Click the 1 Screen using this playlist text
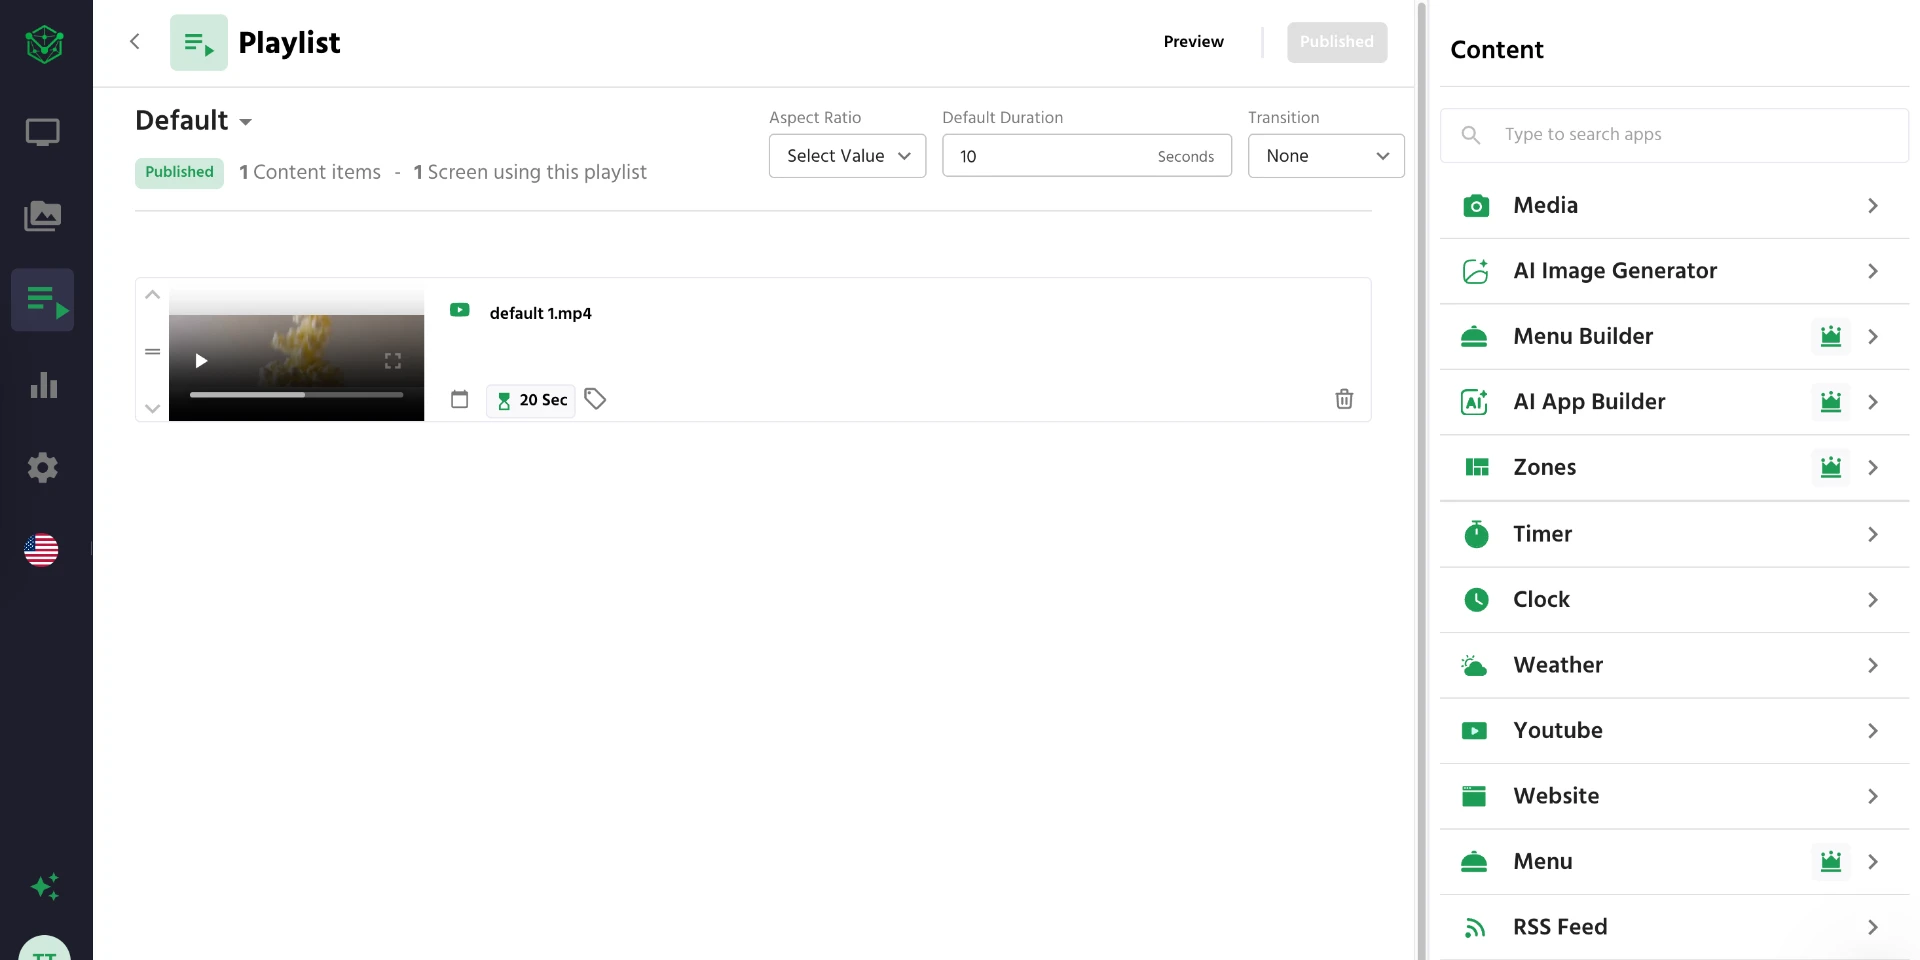Screen dimensions: 1920x960 click(530, 172)
